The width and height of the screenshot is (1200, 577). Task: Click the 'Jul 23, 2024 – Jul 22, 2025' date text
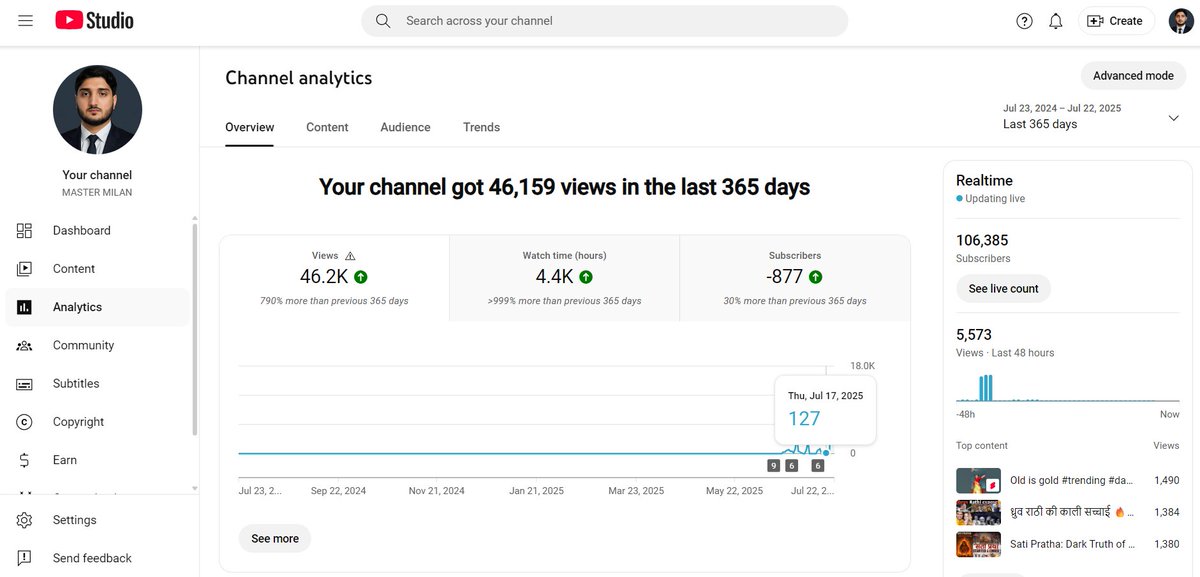pyautogui.click(x=1062, y=108)
